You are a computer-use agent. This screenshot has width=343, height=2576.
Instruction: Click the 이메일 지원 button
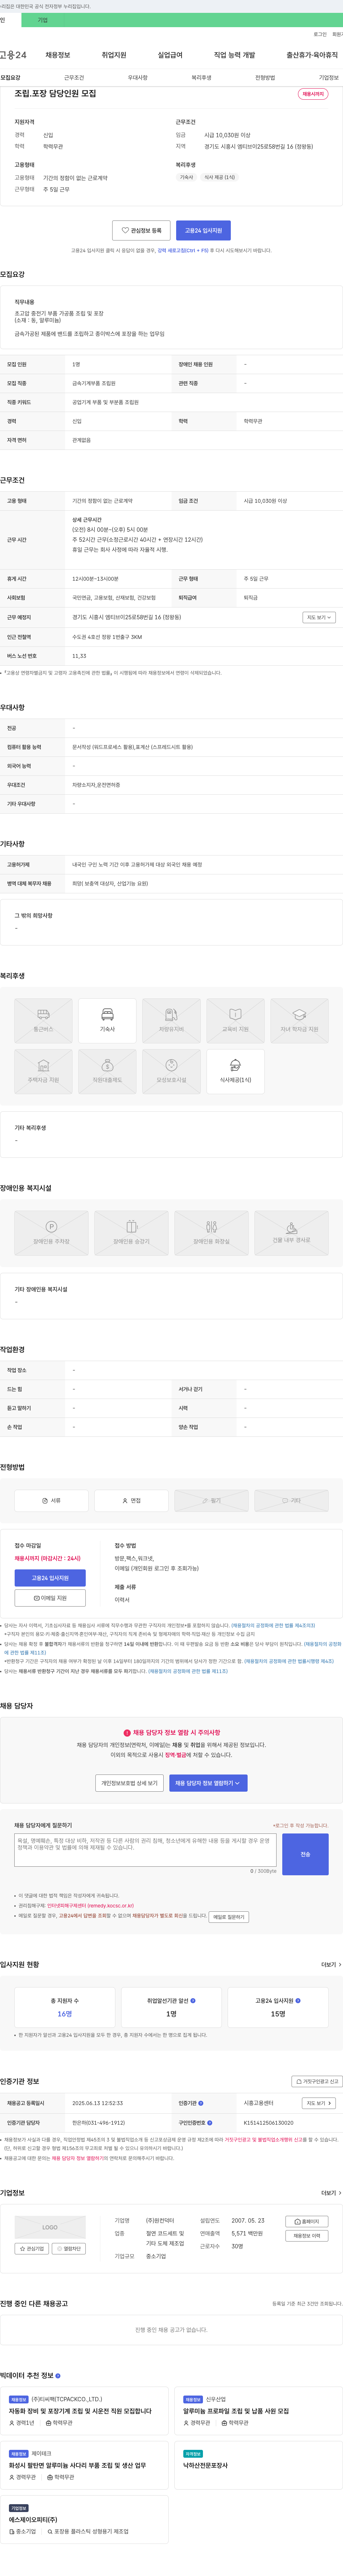pos(50,1598)
